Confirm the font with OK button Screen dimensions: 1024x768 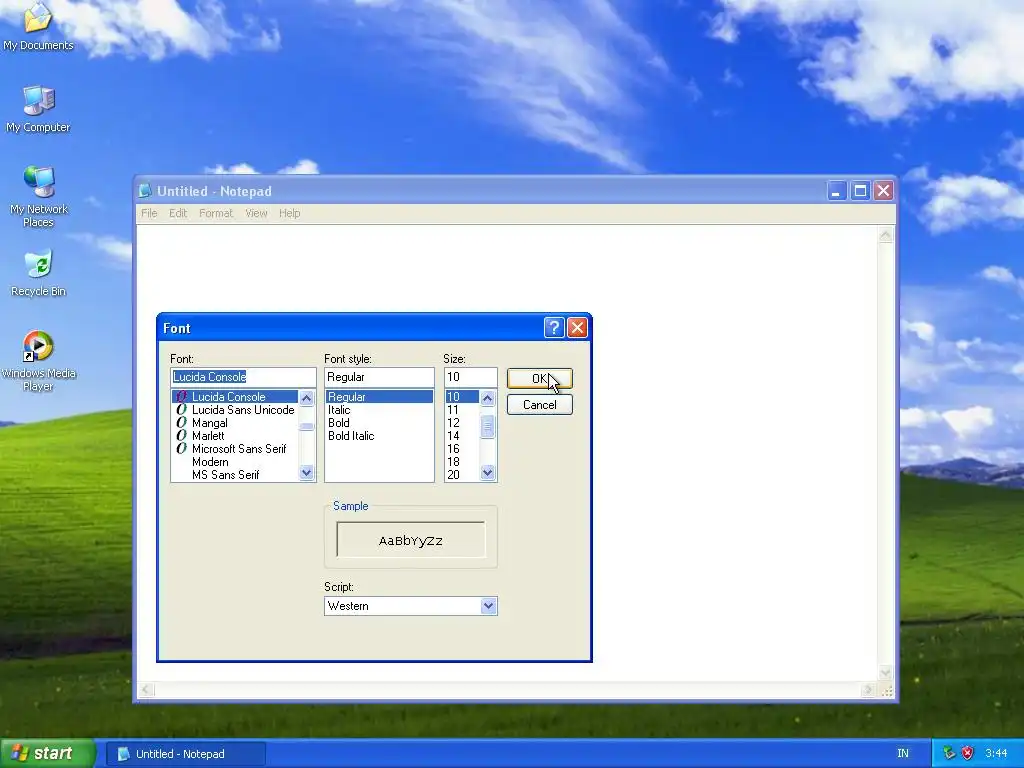[539, 378]
